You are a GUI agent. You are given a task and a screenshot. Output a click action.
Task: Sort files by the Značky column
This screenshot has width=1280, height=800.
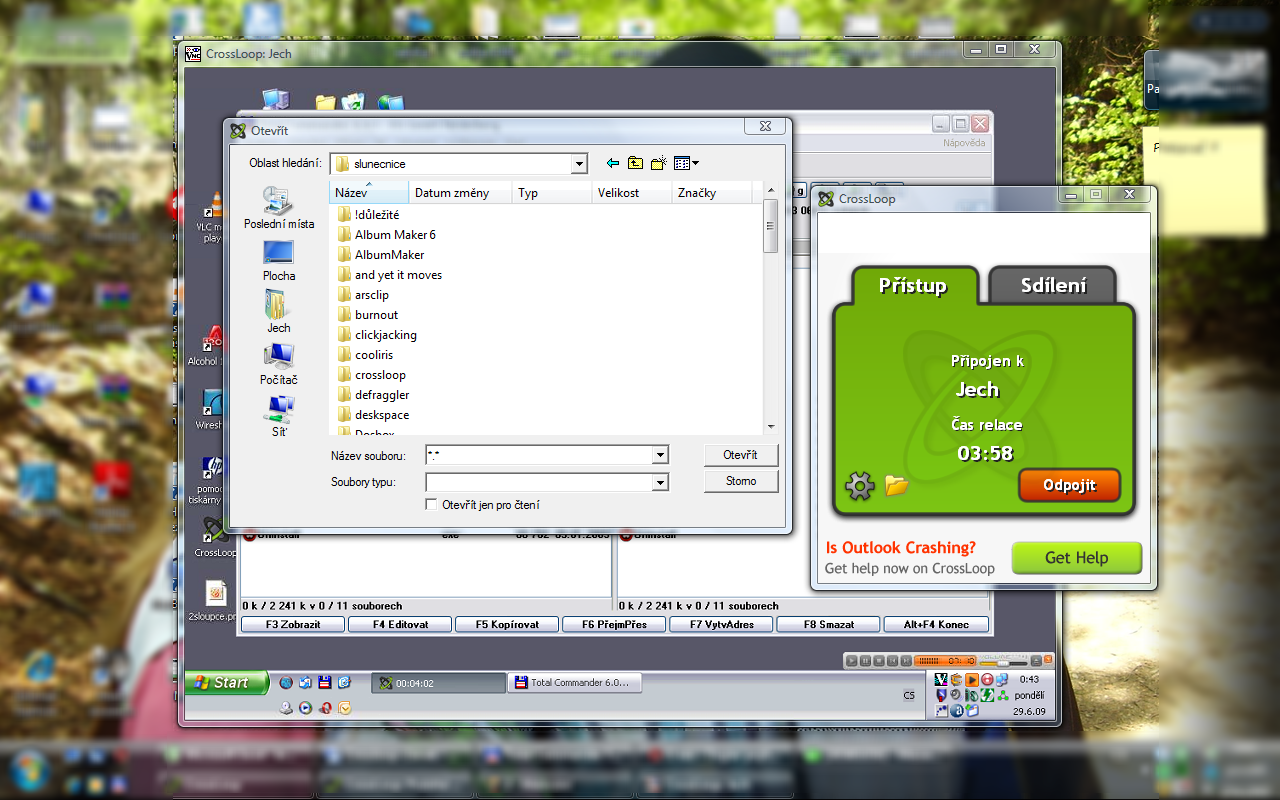pos(711,193)
